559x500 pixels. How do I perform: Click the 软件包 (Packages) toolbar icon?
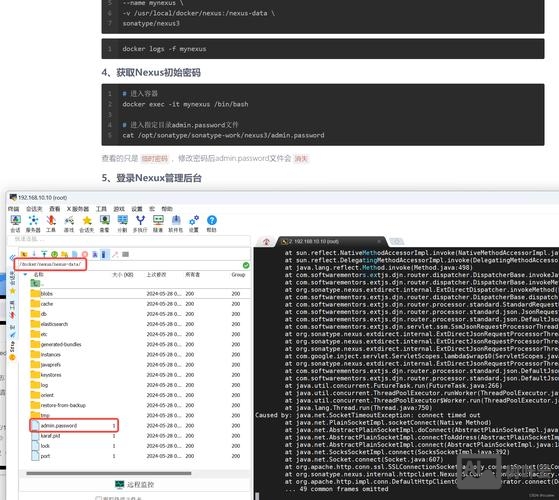[176, 223]
